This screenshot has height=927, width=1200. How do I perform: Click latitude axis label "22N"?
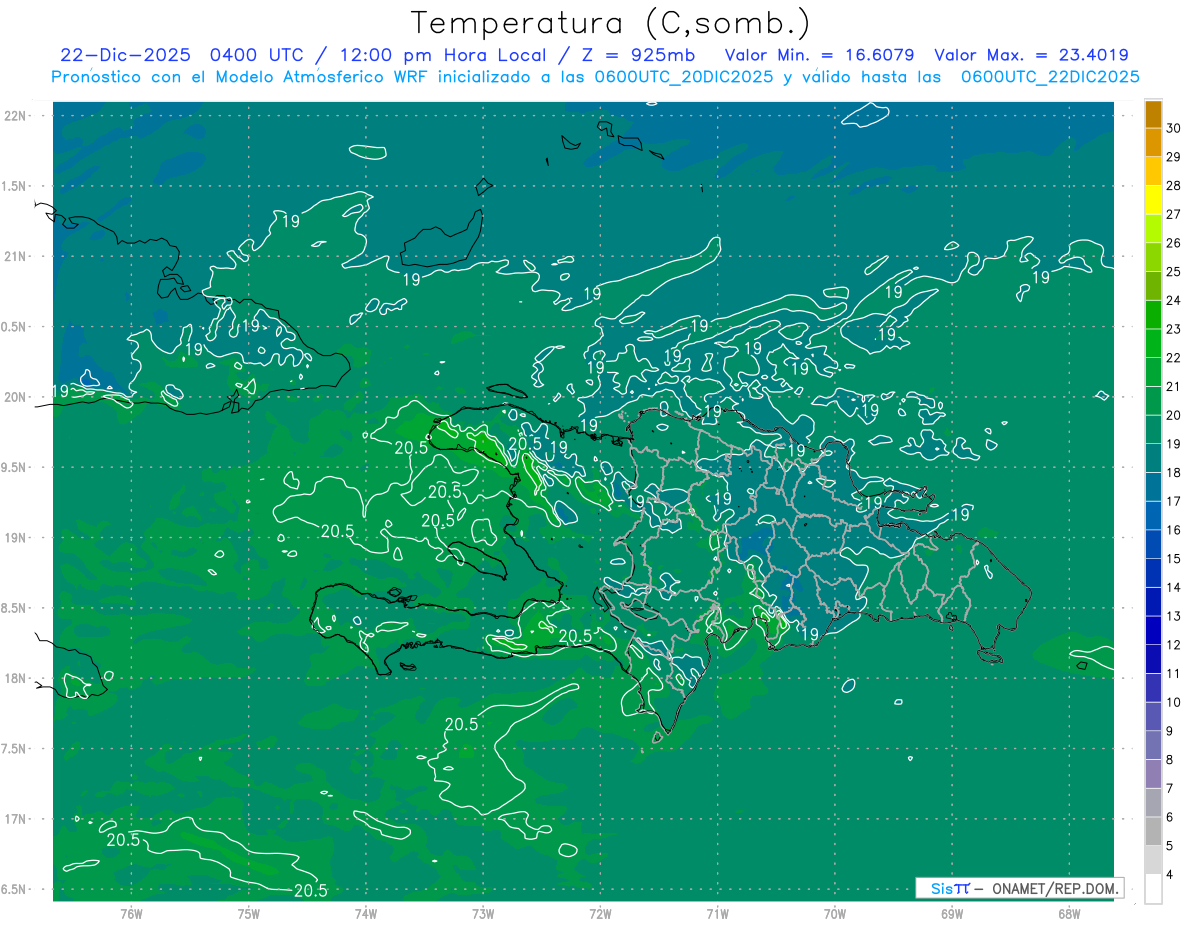16,115
